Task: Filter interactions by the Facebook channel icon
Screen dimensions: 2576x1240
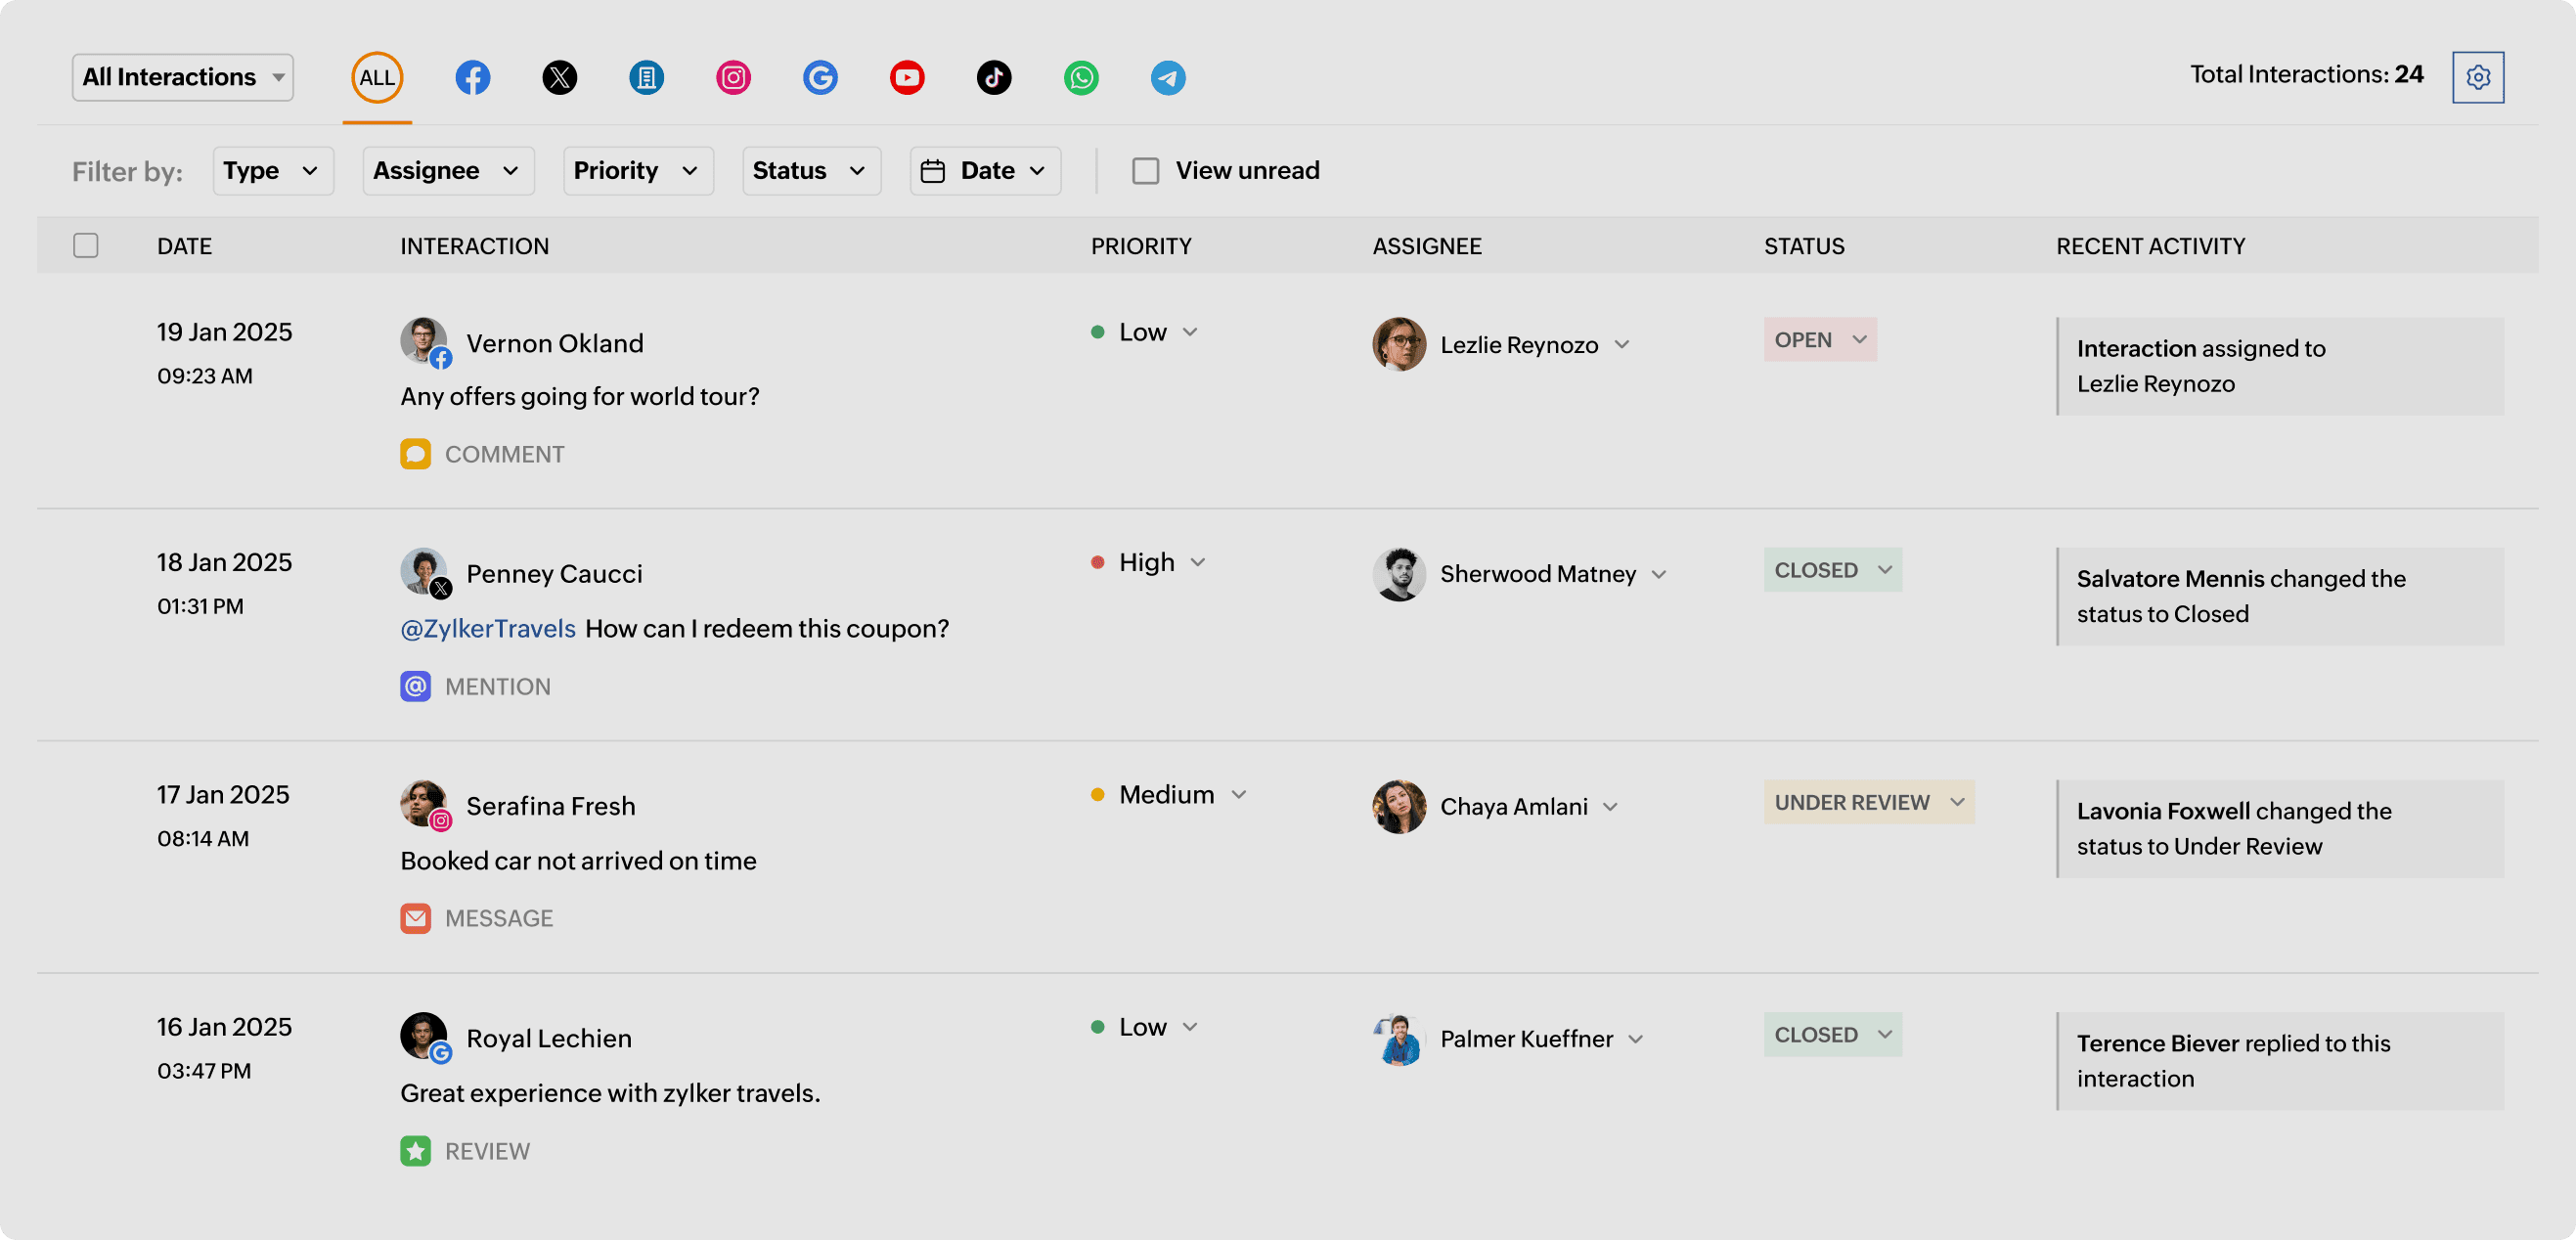Action: coord(473,77)
